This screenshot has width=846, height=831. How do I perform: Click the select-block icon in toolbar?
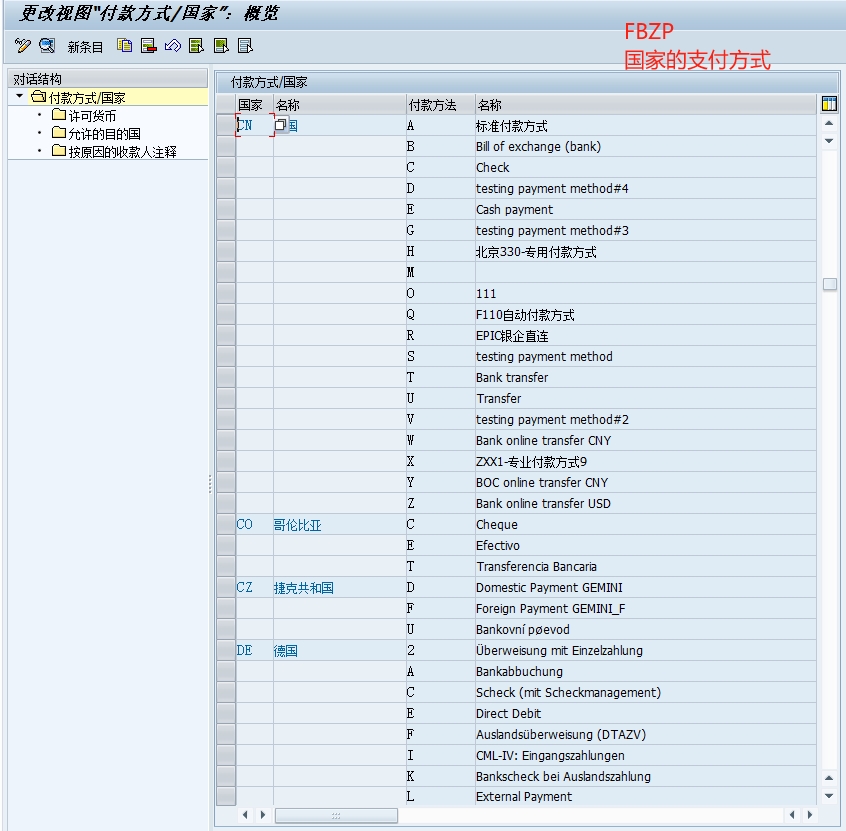pos(221,46)
